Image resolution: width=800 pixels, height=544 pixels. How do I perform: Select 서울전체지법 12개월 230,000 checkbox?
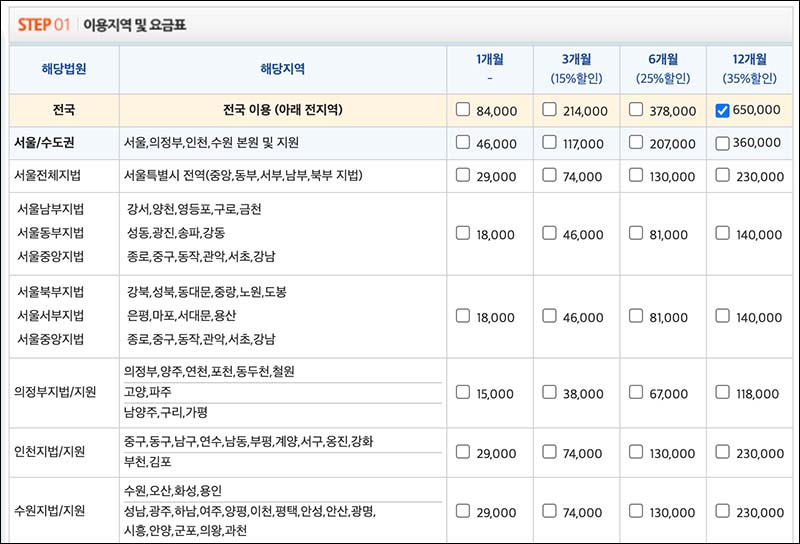click(x=723, y=175)
